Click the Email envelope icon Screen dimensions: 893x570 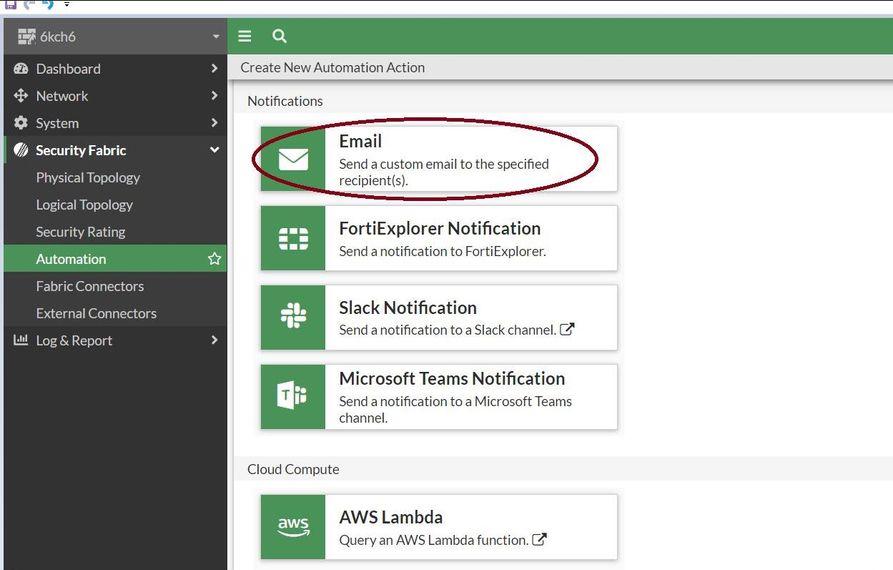[293, 159]
